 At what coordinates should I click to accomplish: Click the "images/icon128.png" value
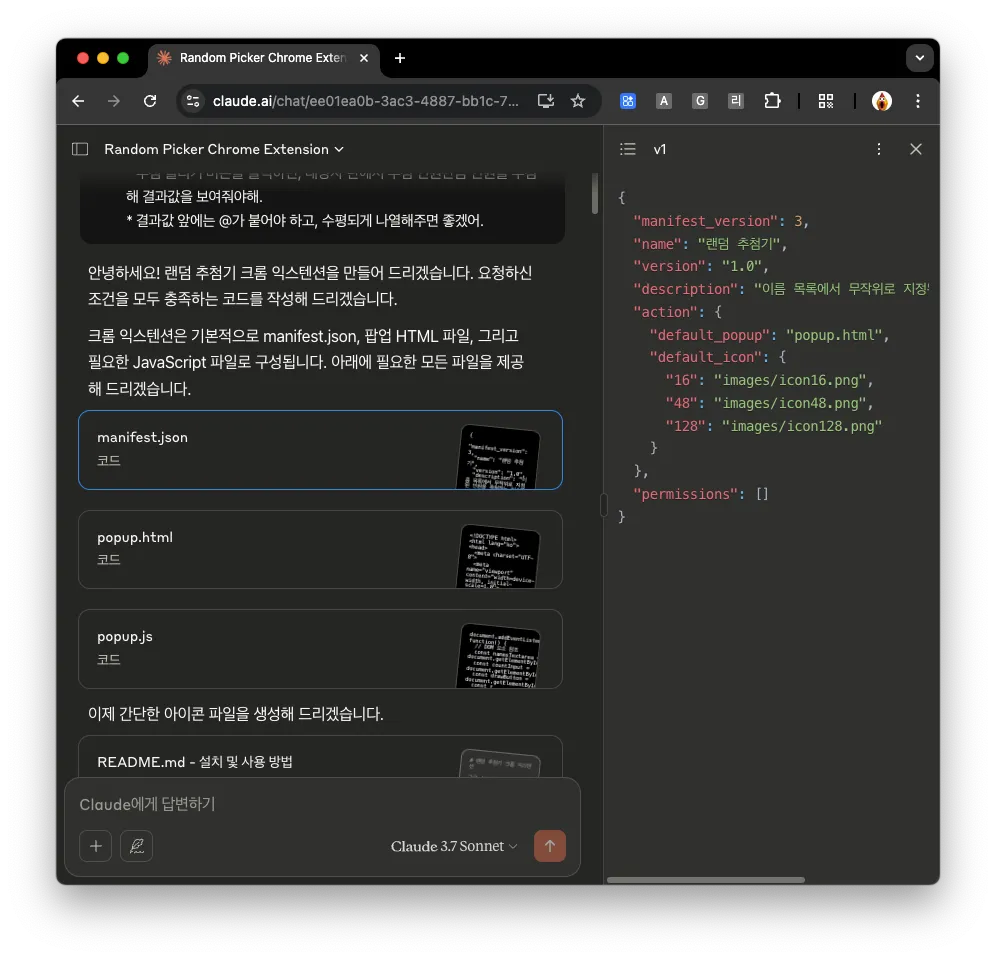click(x=802, y=426)
